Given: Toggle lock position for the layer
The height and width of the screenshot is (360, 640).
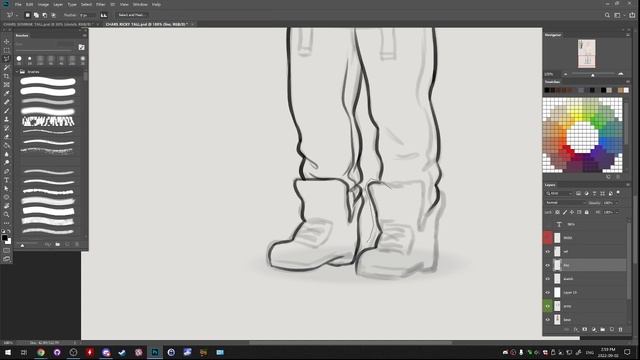Looking at the screenshot, I should [572, 212].
